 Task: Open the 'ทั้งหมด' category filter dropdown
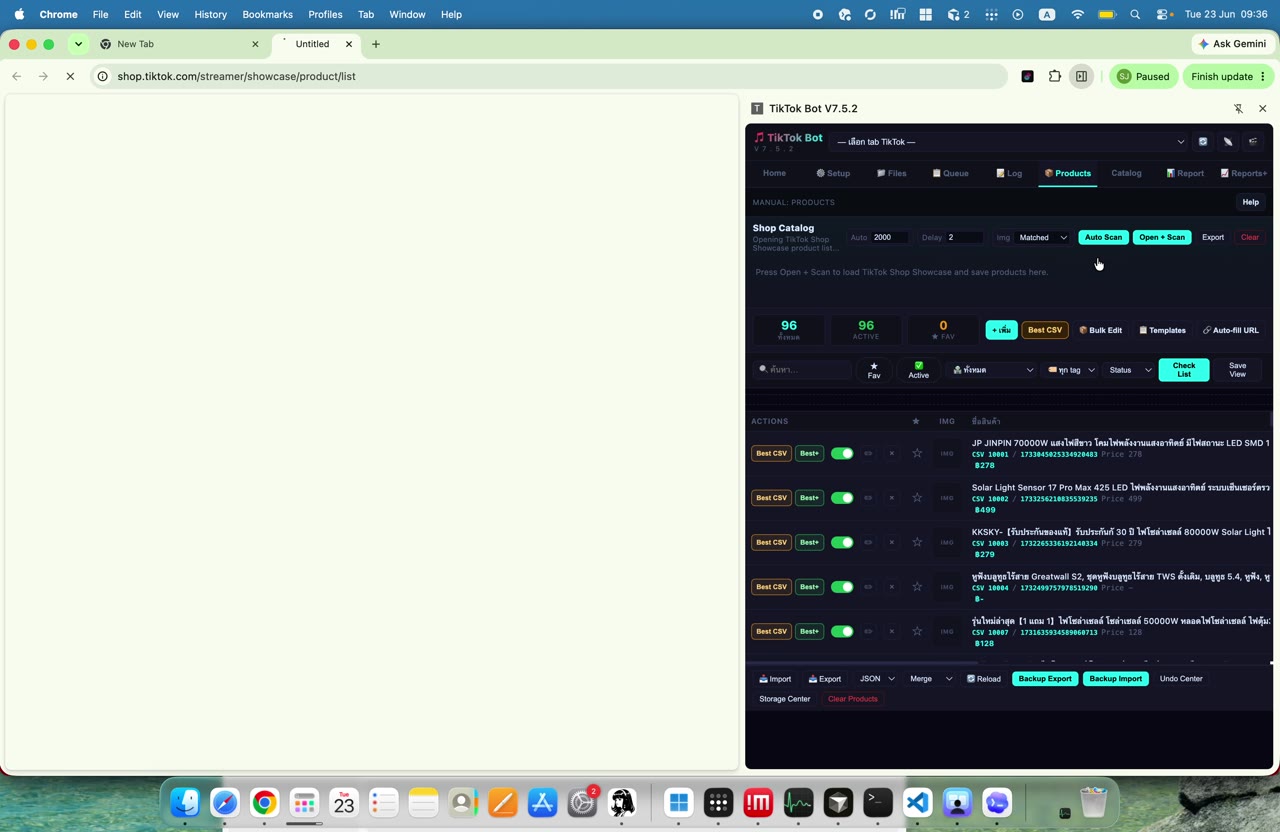click(x=992, y=370)
